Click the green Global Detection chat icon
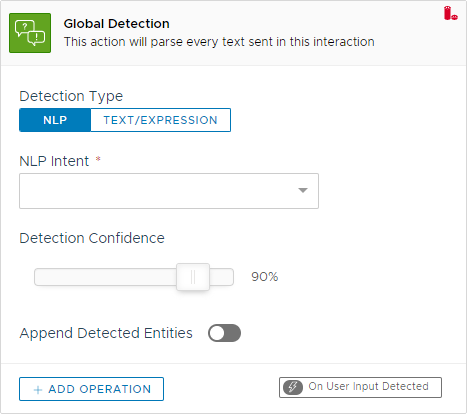The image size is (467, 414). coord(30,33)
